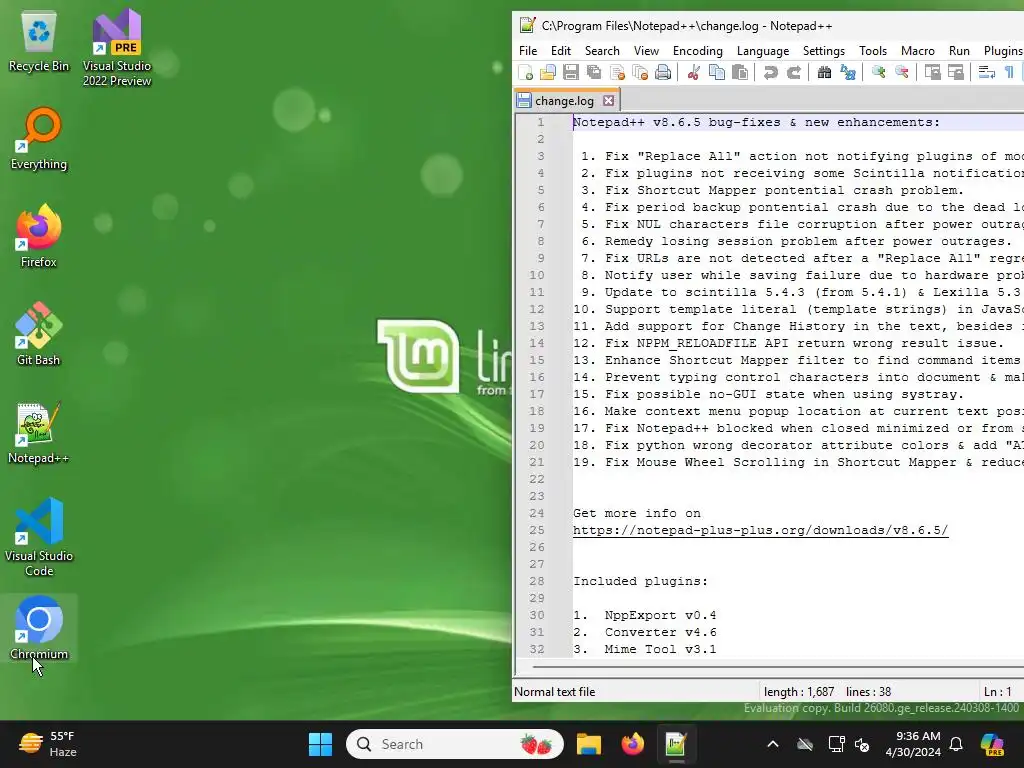
Task: Click the Print toolbar icon
Action: (663, 72)
